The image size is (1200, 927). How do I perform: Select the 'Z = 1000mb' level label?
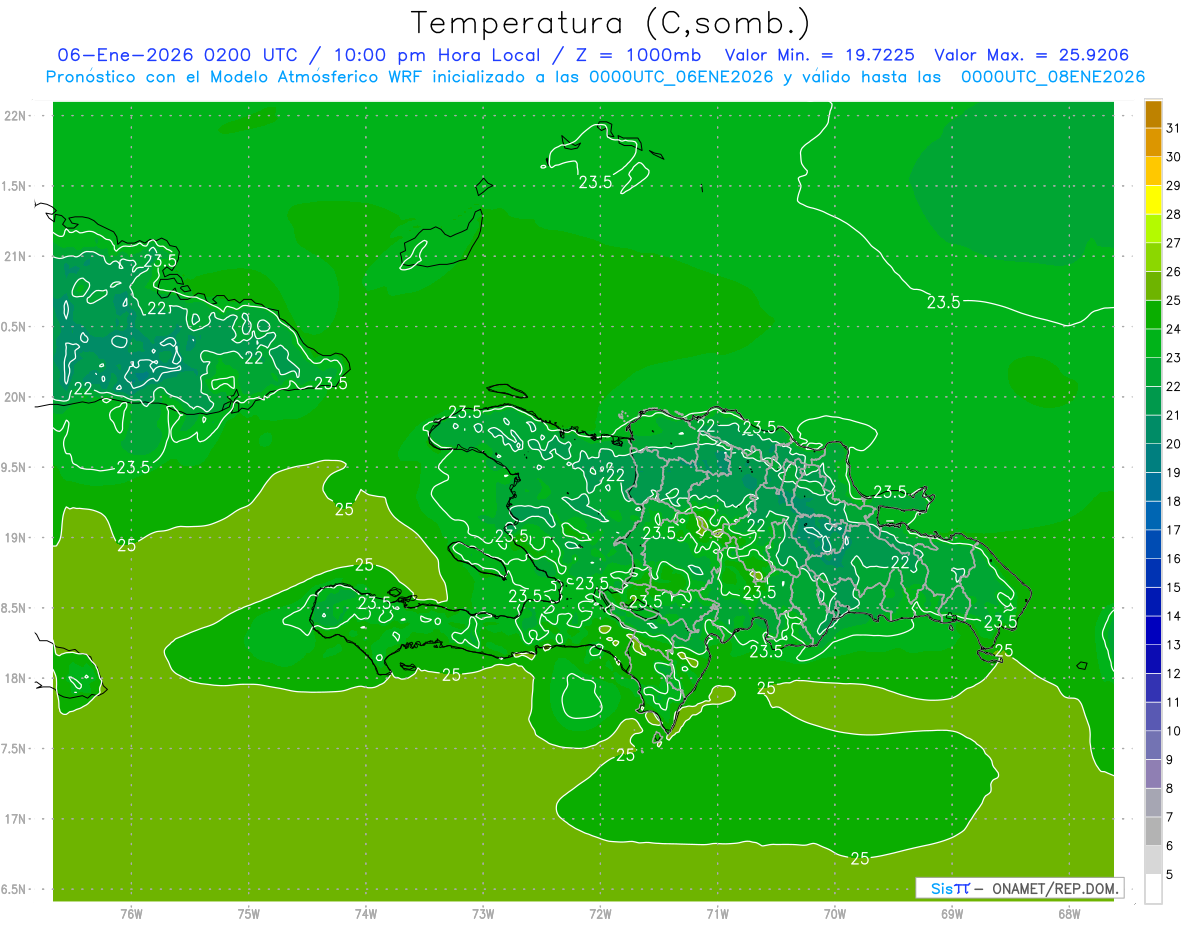(x=636, y=55)
